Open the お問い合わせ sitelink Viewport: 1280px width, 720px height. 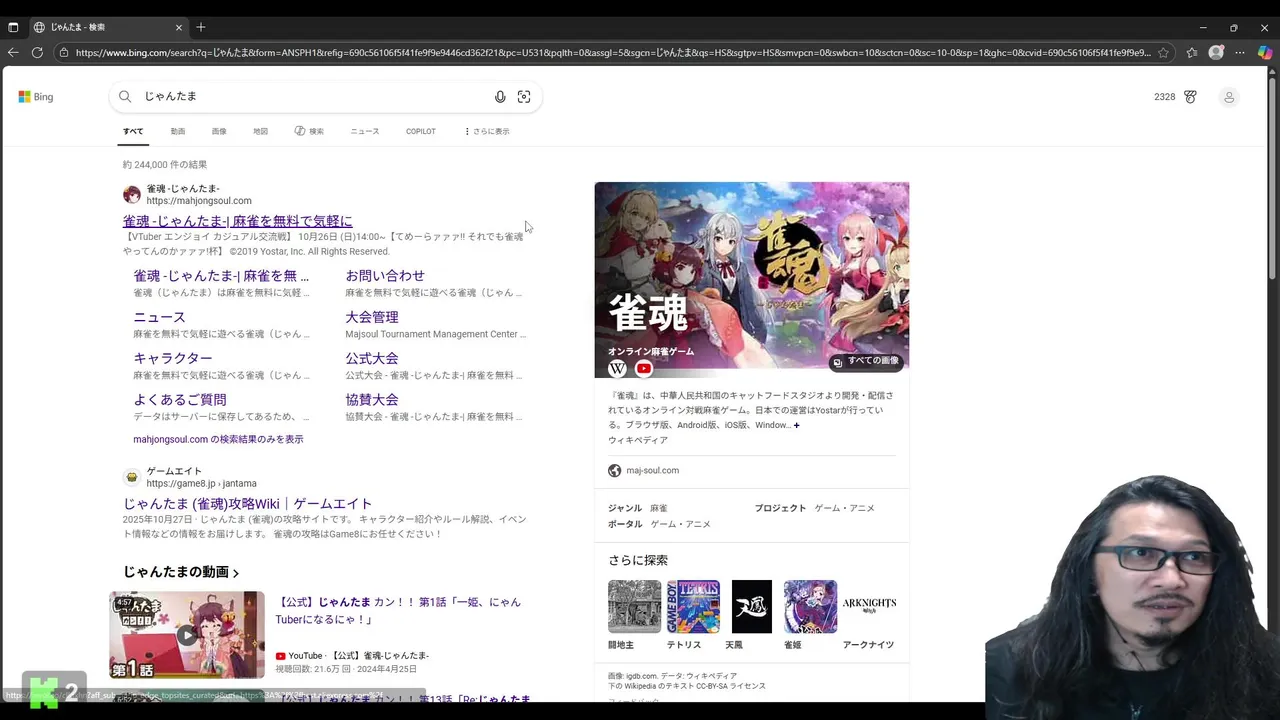click(x=385, y=276)
